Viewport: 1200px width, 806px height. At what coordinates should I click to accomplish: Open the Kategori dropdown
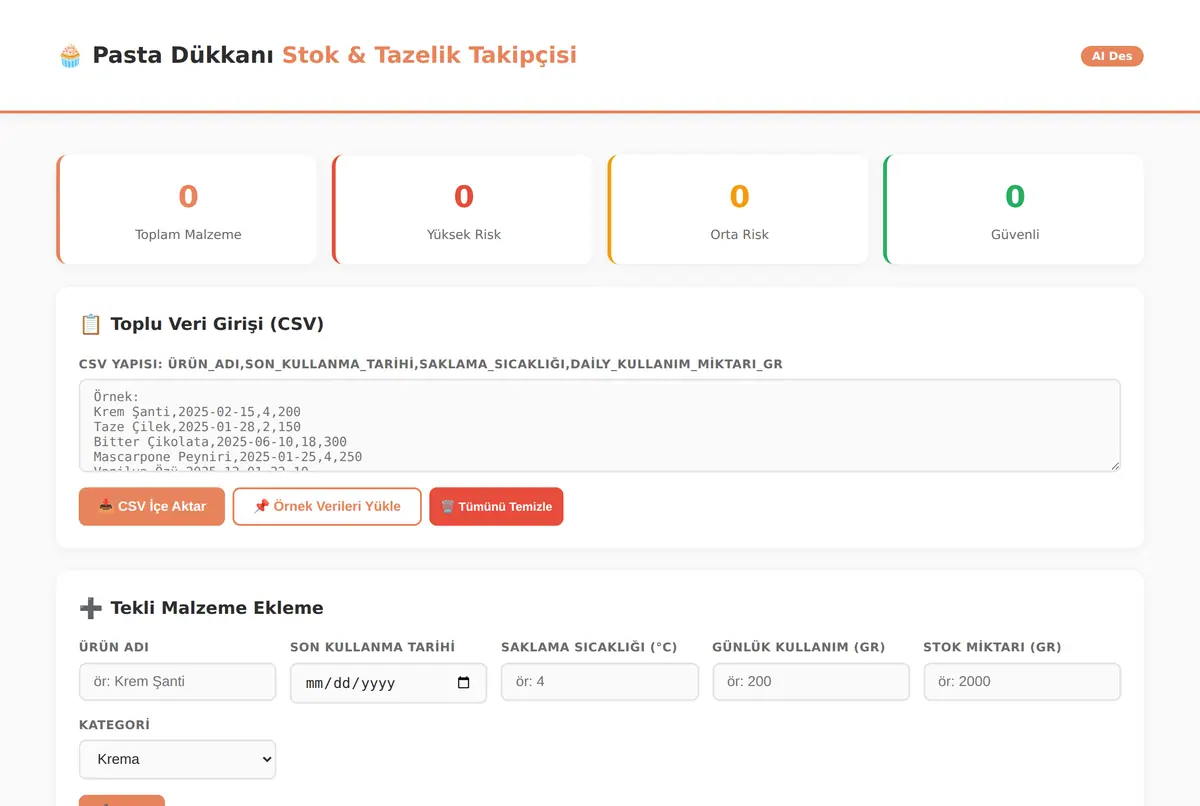pos(177,759)
